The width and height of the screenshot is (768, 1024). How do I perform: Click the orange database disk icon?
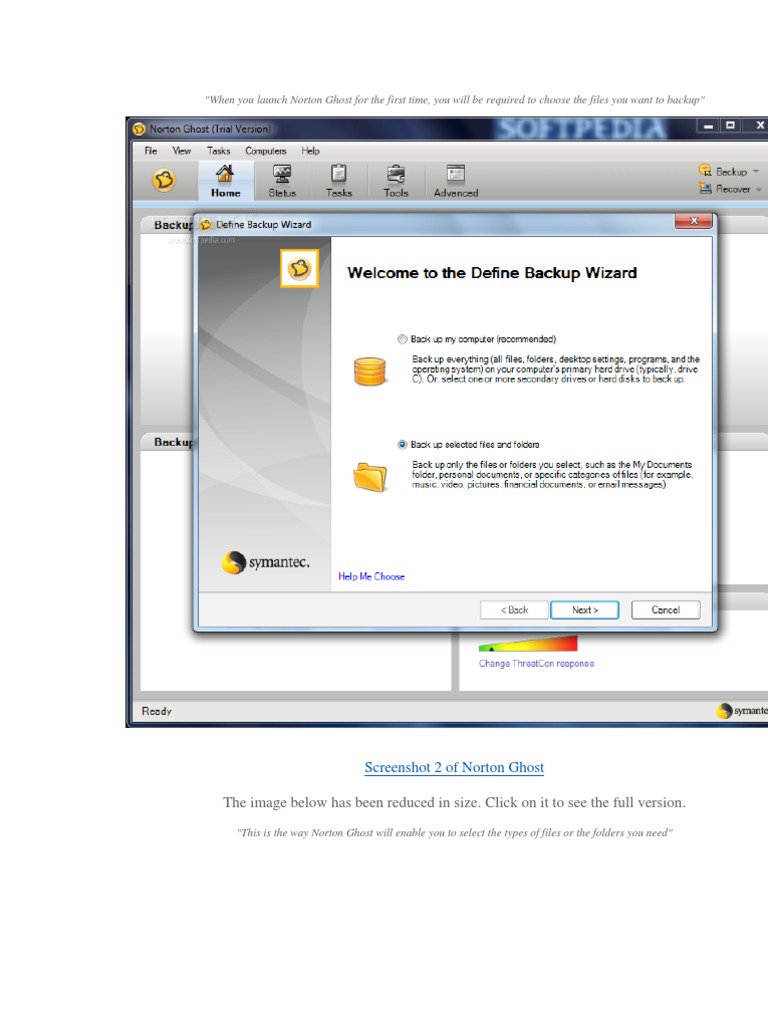370,371
